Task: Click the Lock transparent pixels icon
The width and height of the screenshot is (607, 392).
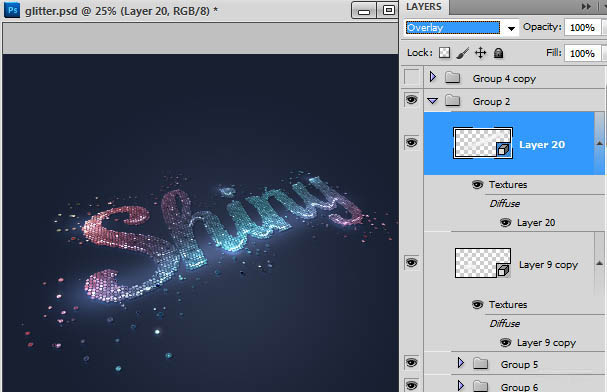Action: tap(444, 53)
